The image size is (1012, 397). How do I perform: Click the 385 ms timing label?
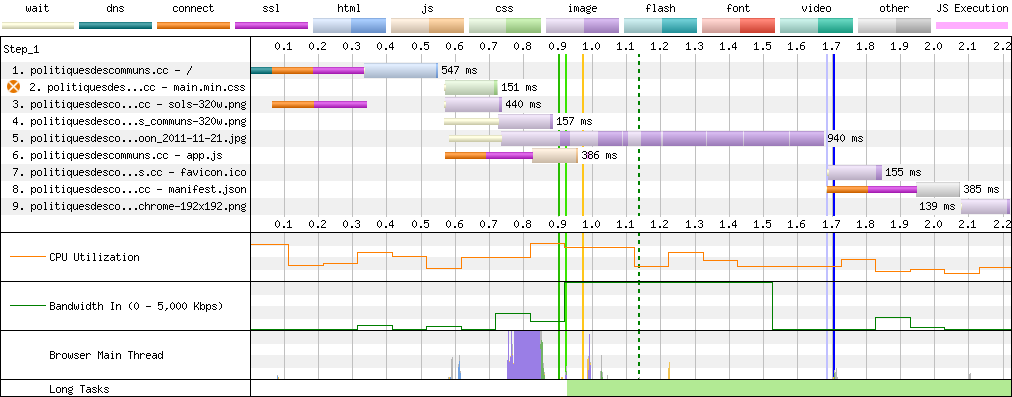pyautogui.click(x=981, y=189)
